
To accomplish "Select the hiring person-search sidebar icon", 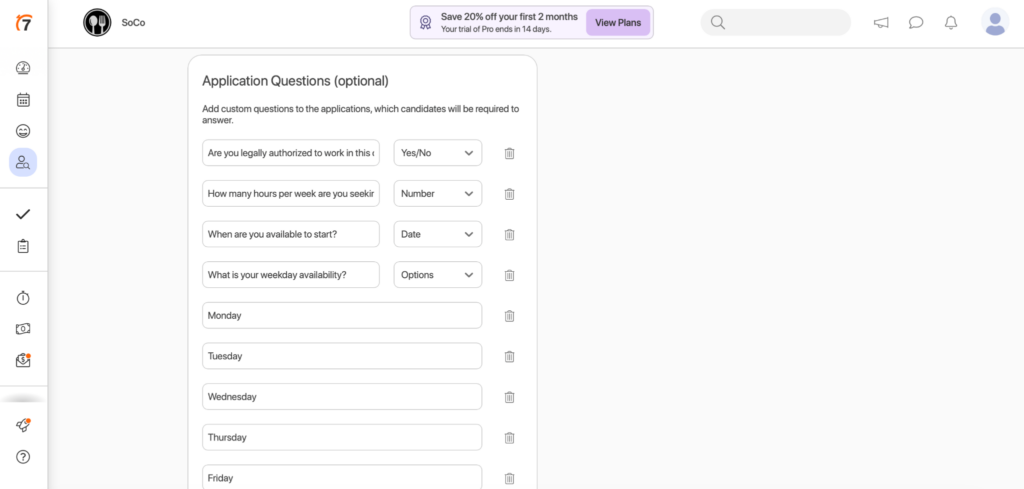I will [x=23, y=163].
